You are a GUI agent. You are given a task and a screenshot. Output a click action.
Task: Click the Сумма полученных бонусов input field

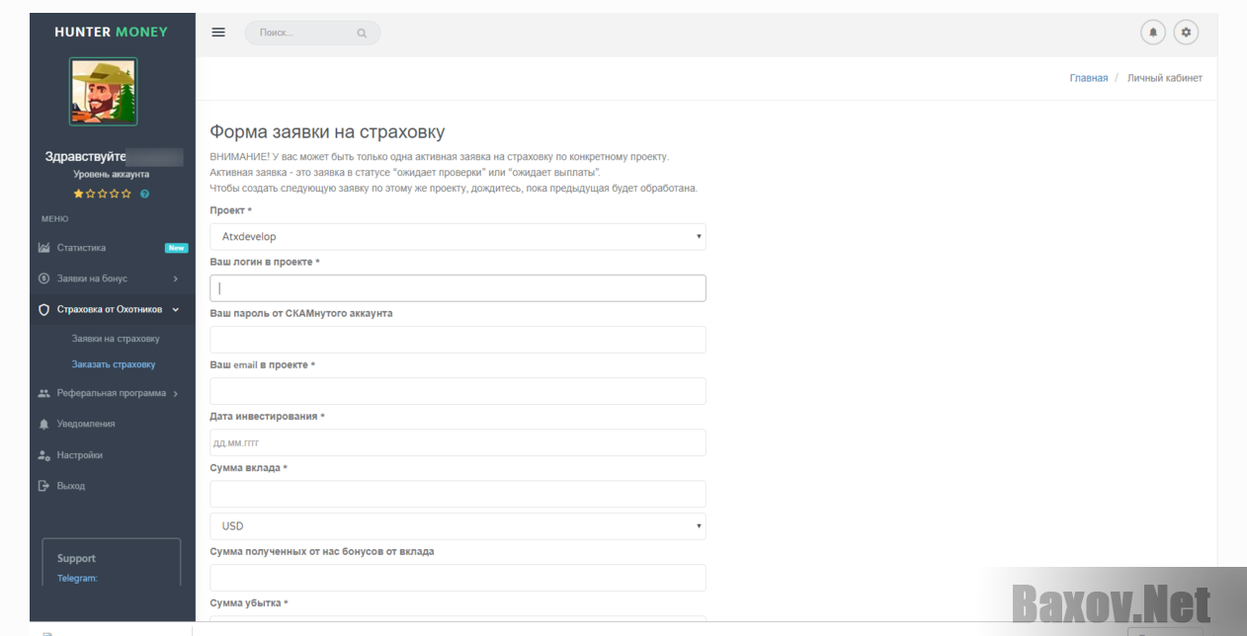tap(458, 577)
